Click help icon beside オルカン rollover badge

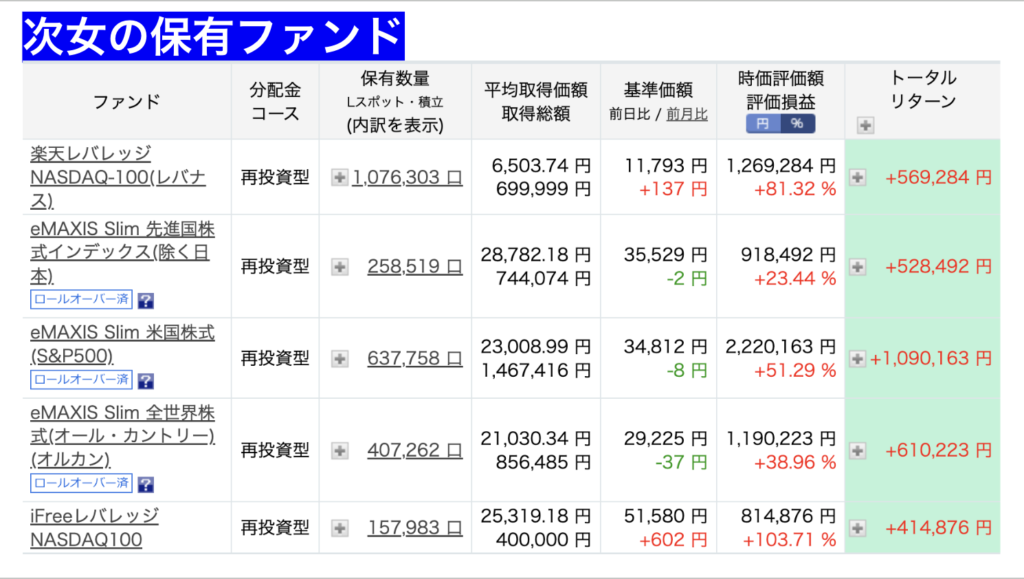146,484
